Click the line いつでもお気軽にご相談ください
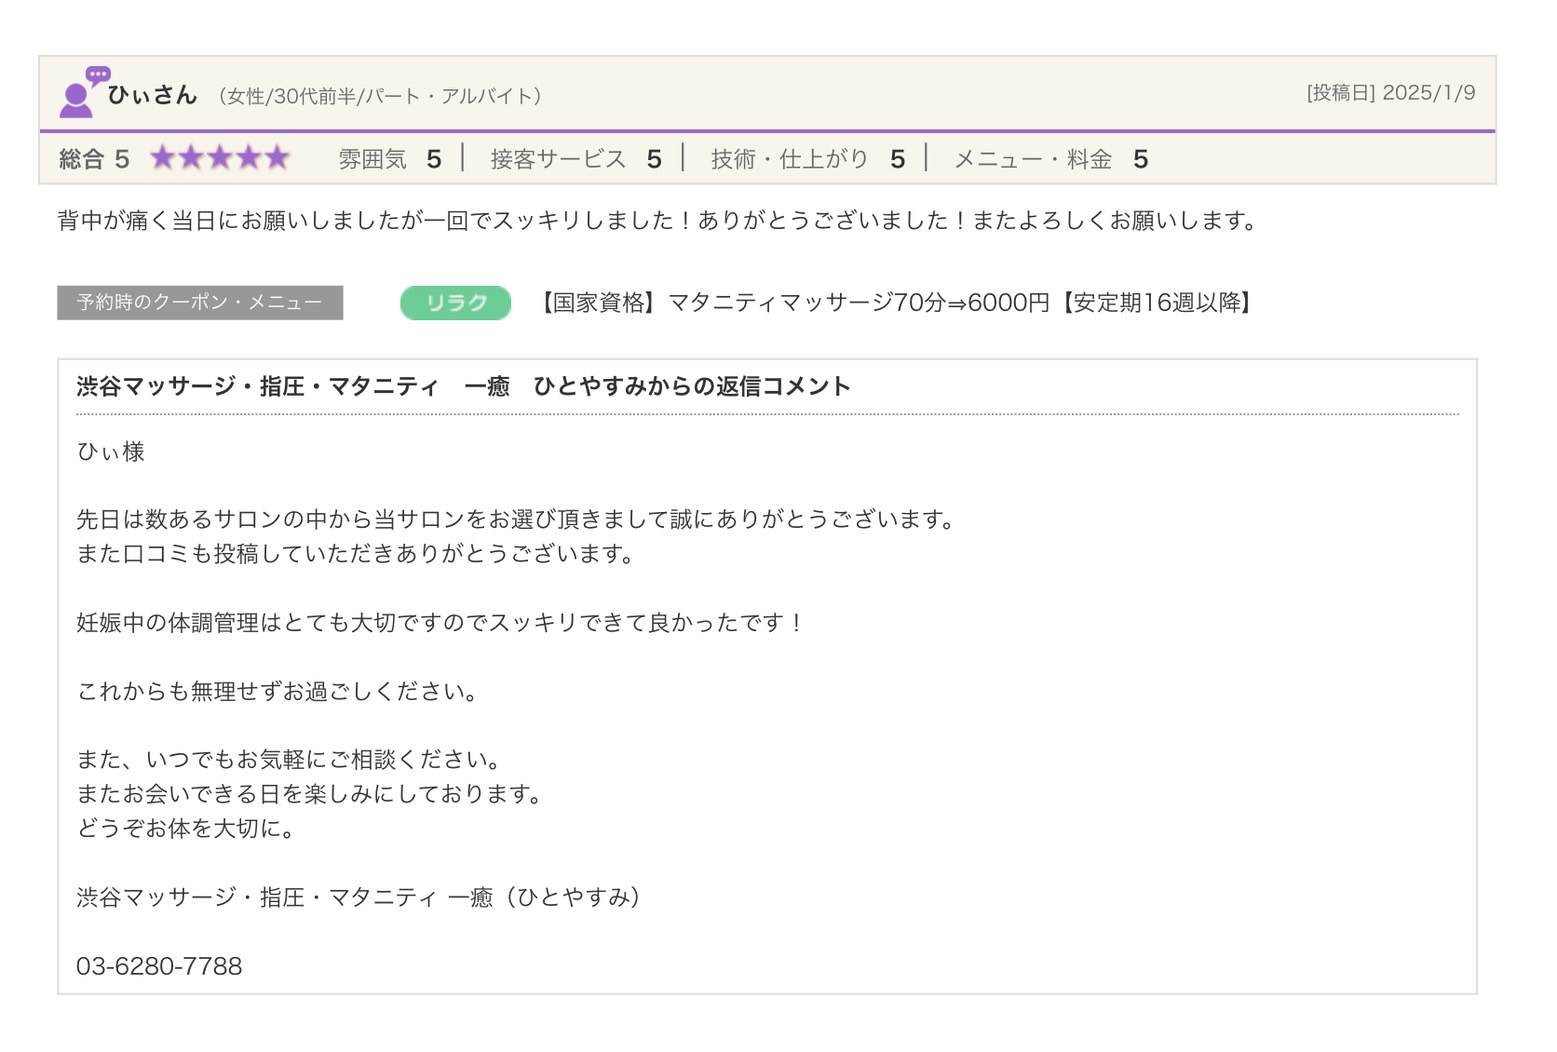The width and height of the screenshot is (1557, 1052). pyautogui.click(x=289, y=760)
